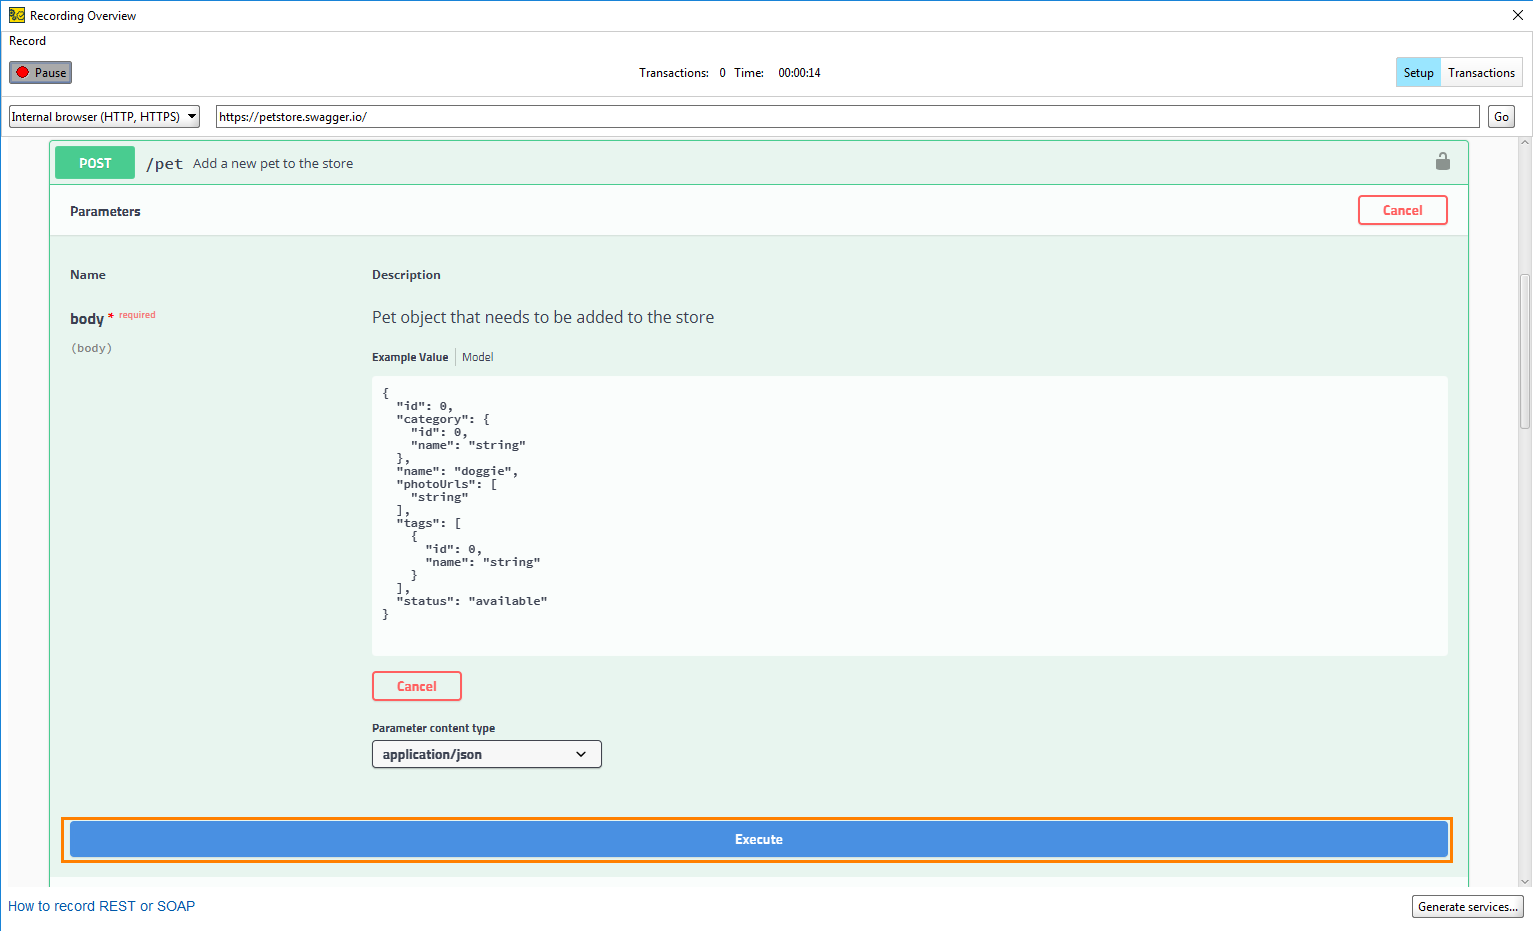Click the Go button next to the URL
The image size is (1533, 931).
pyautogui.click(x=1501, y=117)
